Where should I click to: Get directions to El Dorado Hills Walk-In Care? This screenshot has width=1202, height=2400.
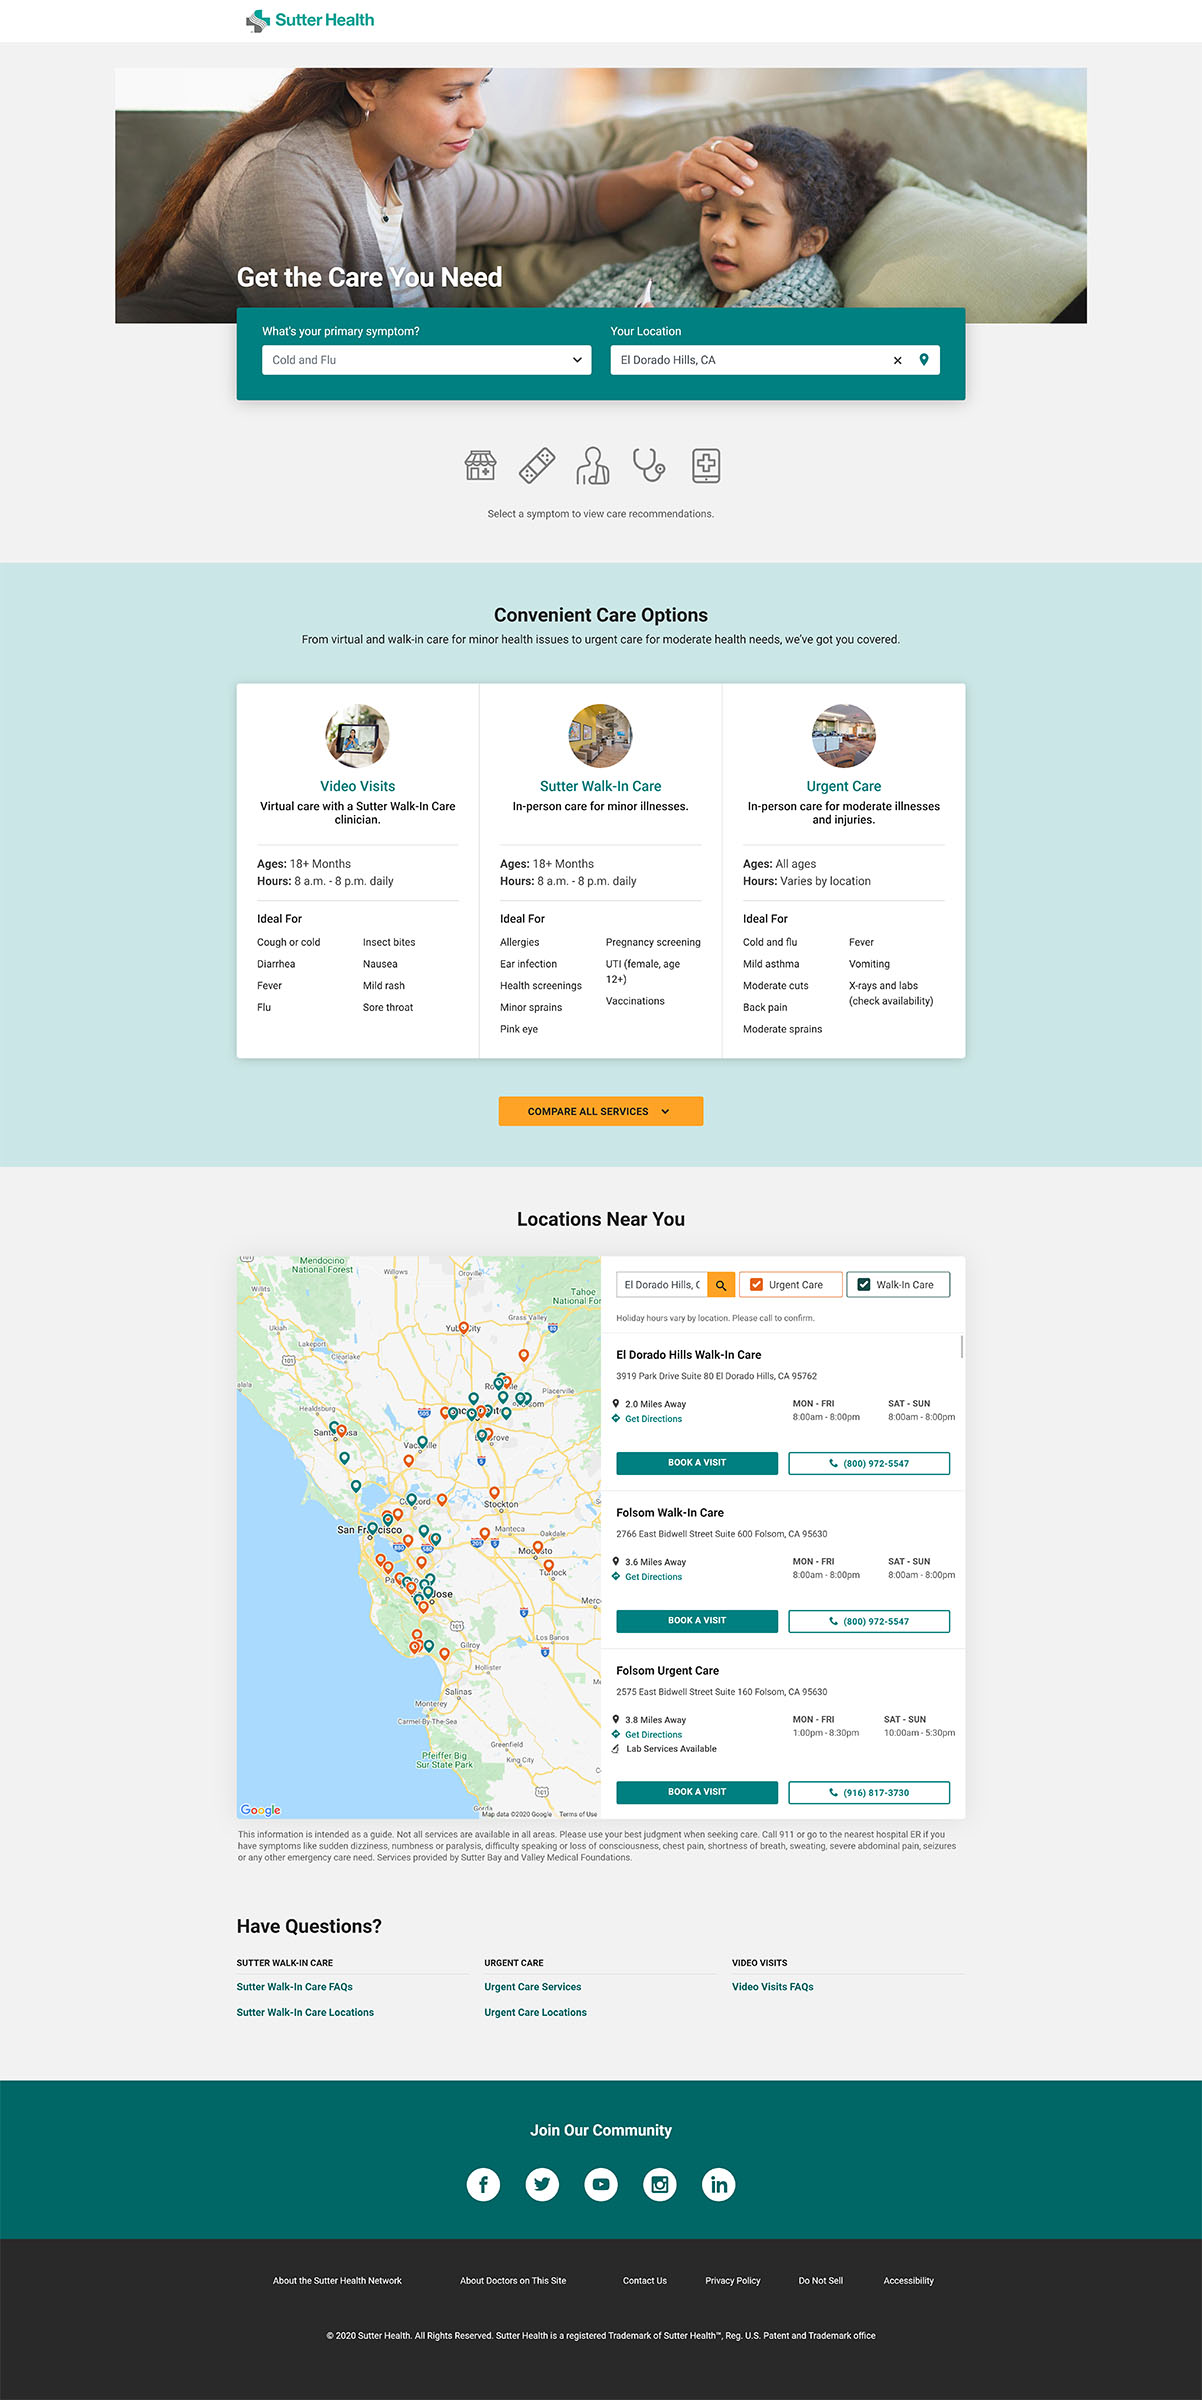tap(653, 1419)
